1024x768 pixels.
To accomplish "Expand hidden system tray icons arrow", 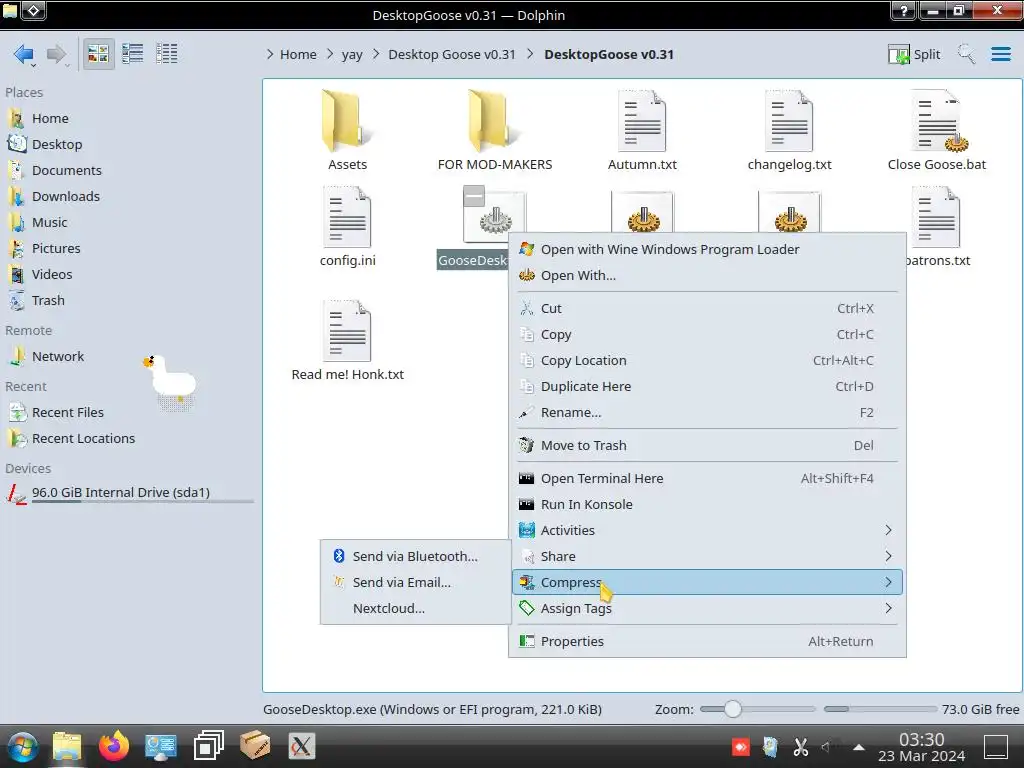I will (859, 747).
